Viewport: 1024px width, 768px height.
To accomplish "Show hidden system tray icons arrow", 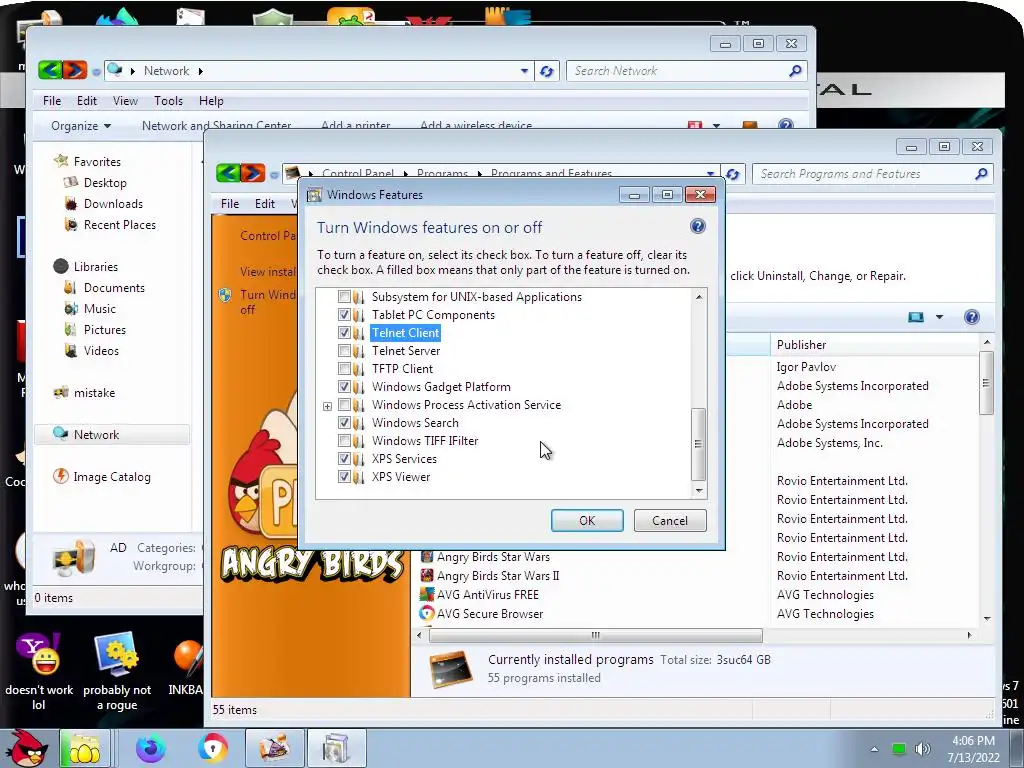I will [874, 750].
